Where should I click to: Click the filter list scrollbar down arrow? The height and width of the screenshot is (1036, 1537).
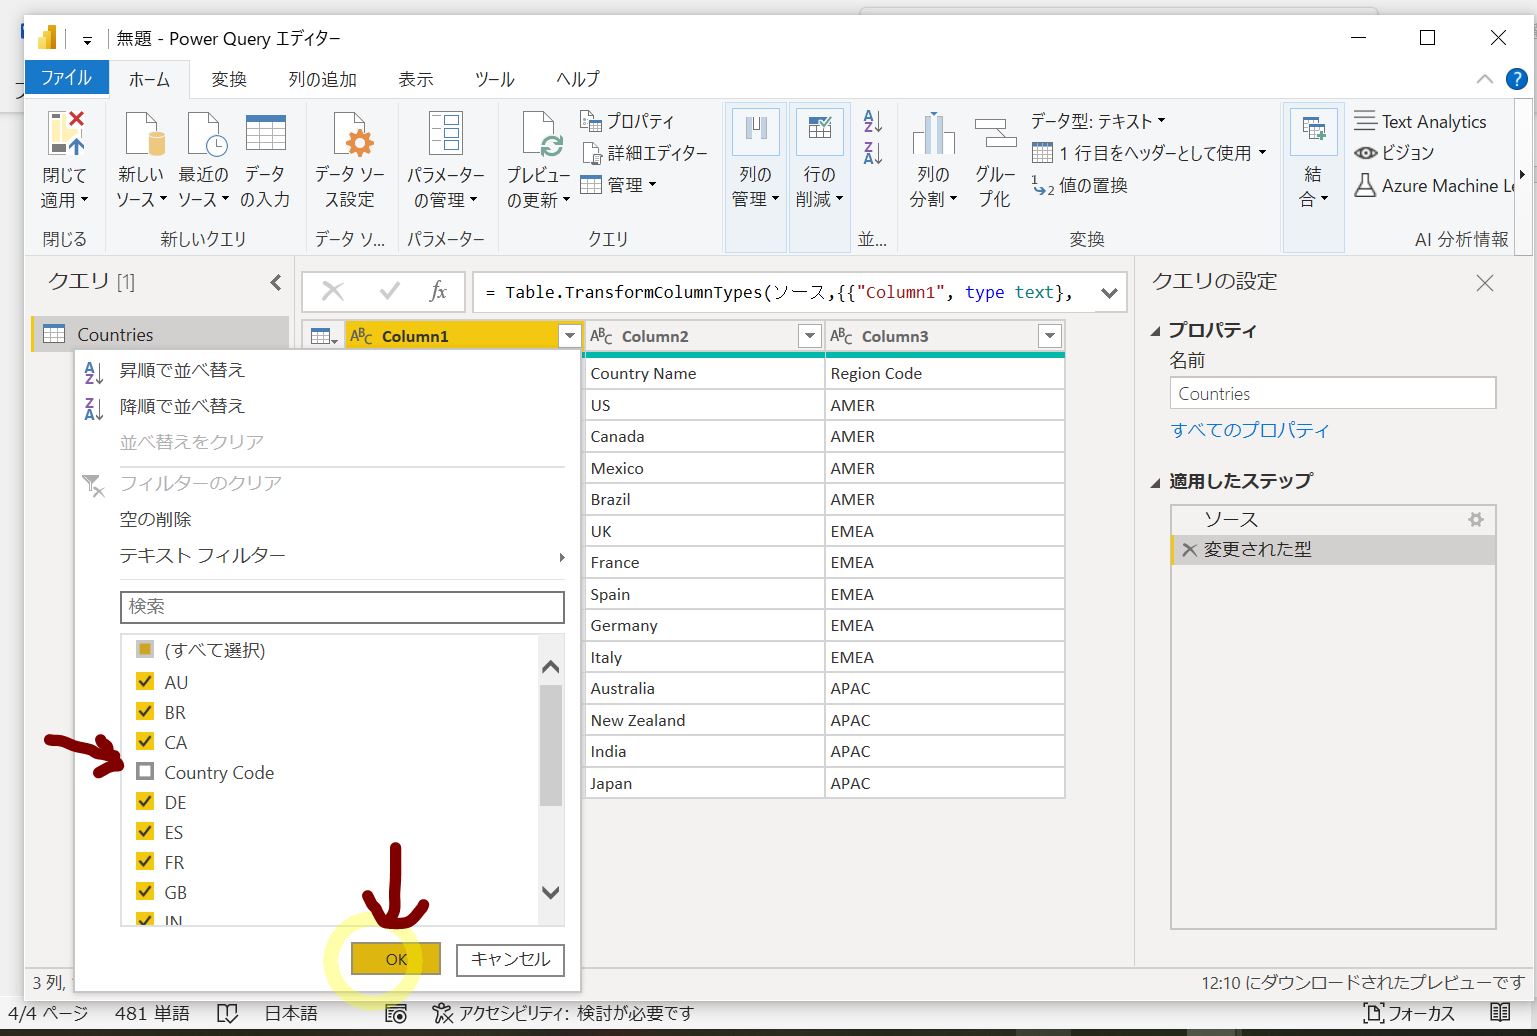coord(550,893)
